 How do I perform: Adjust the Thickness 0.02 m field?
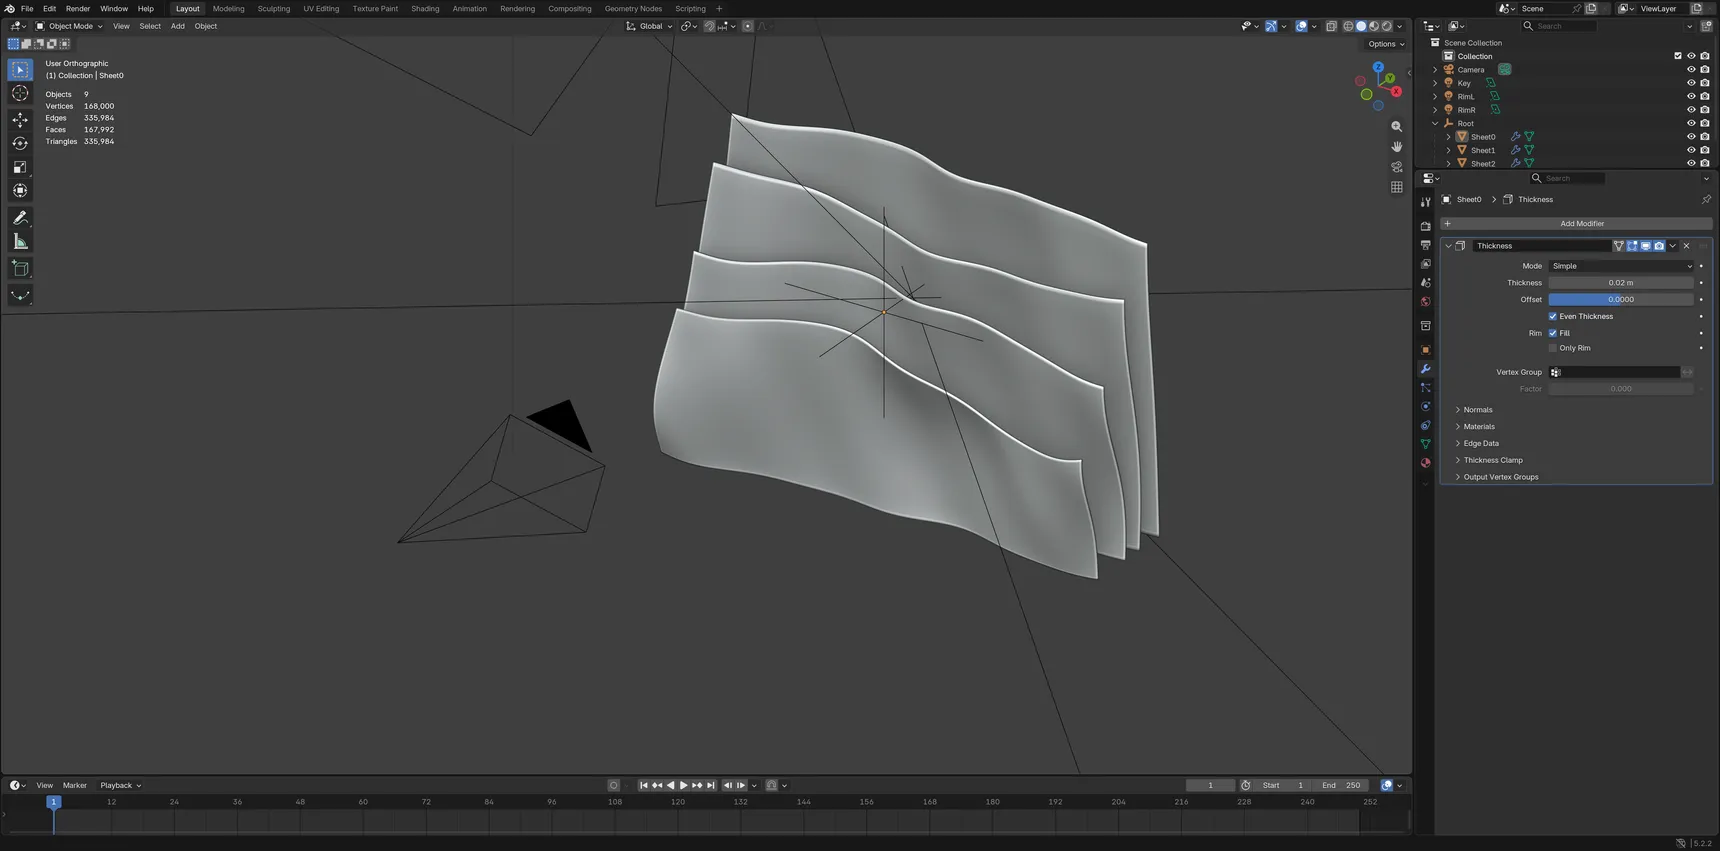click(x=1621, y=283)
